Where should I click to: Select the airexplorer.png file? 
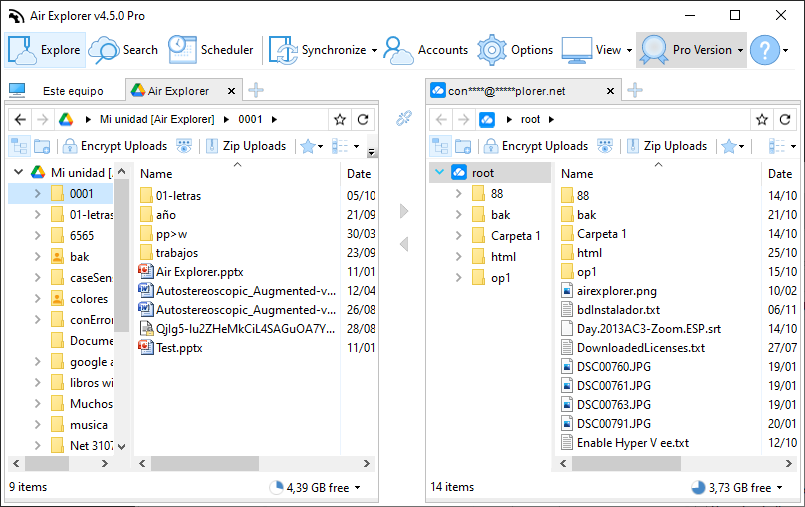coord(617,291)
